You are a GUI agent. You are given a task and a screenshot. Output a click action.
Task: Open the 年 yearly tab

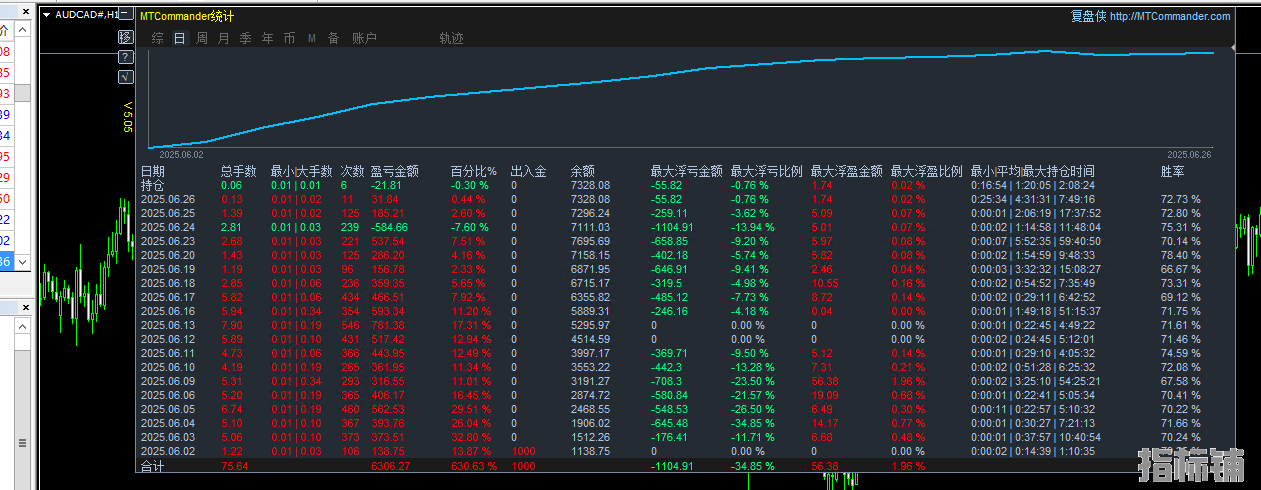267,38
